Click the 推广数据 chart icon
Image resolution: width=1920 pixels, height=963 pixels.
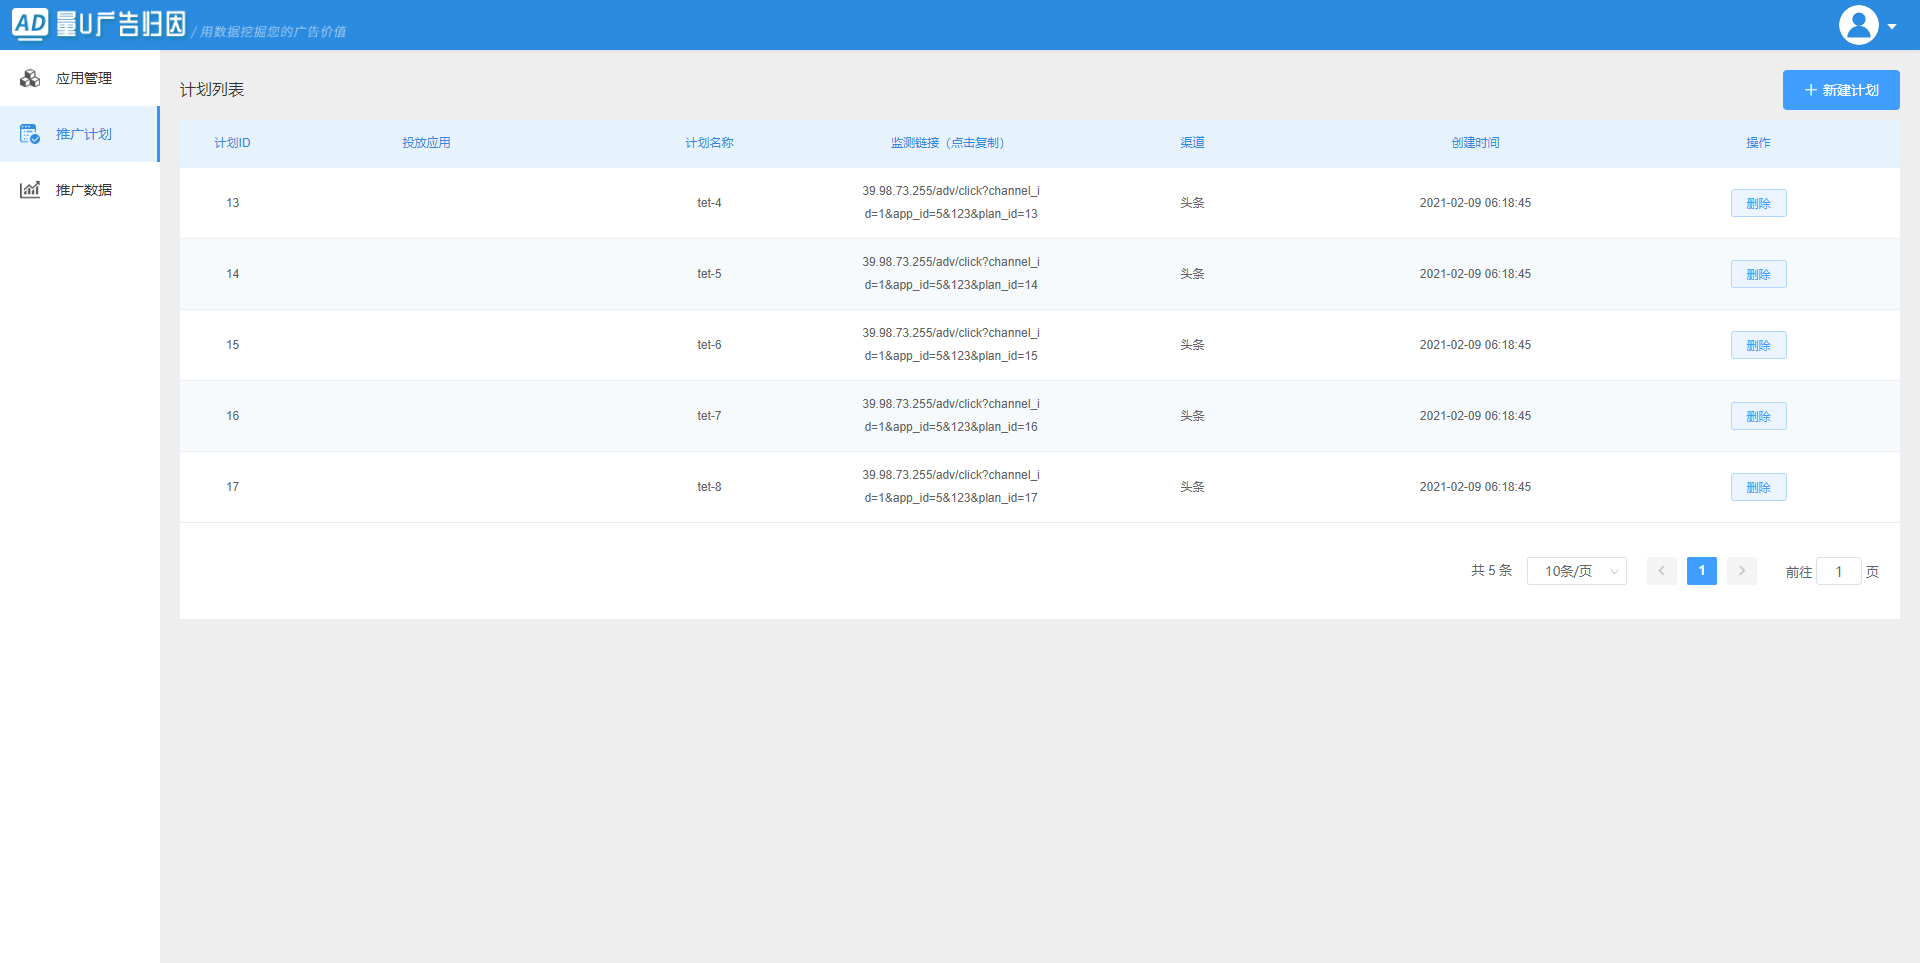(x=30, y=190)
